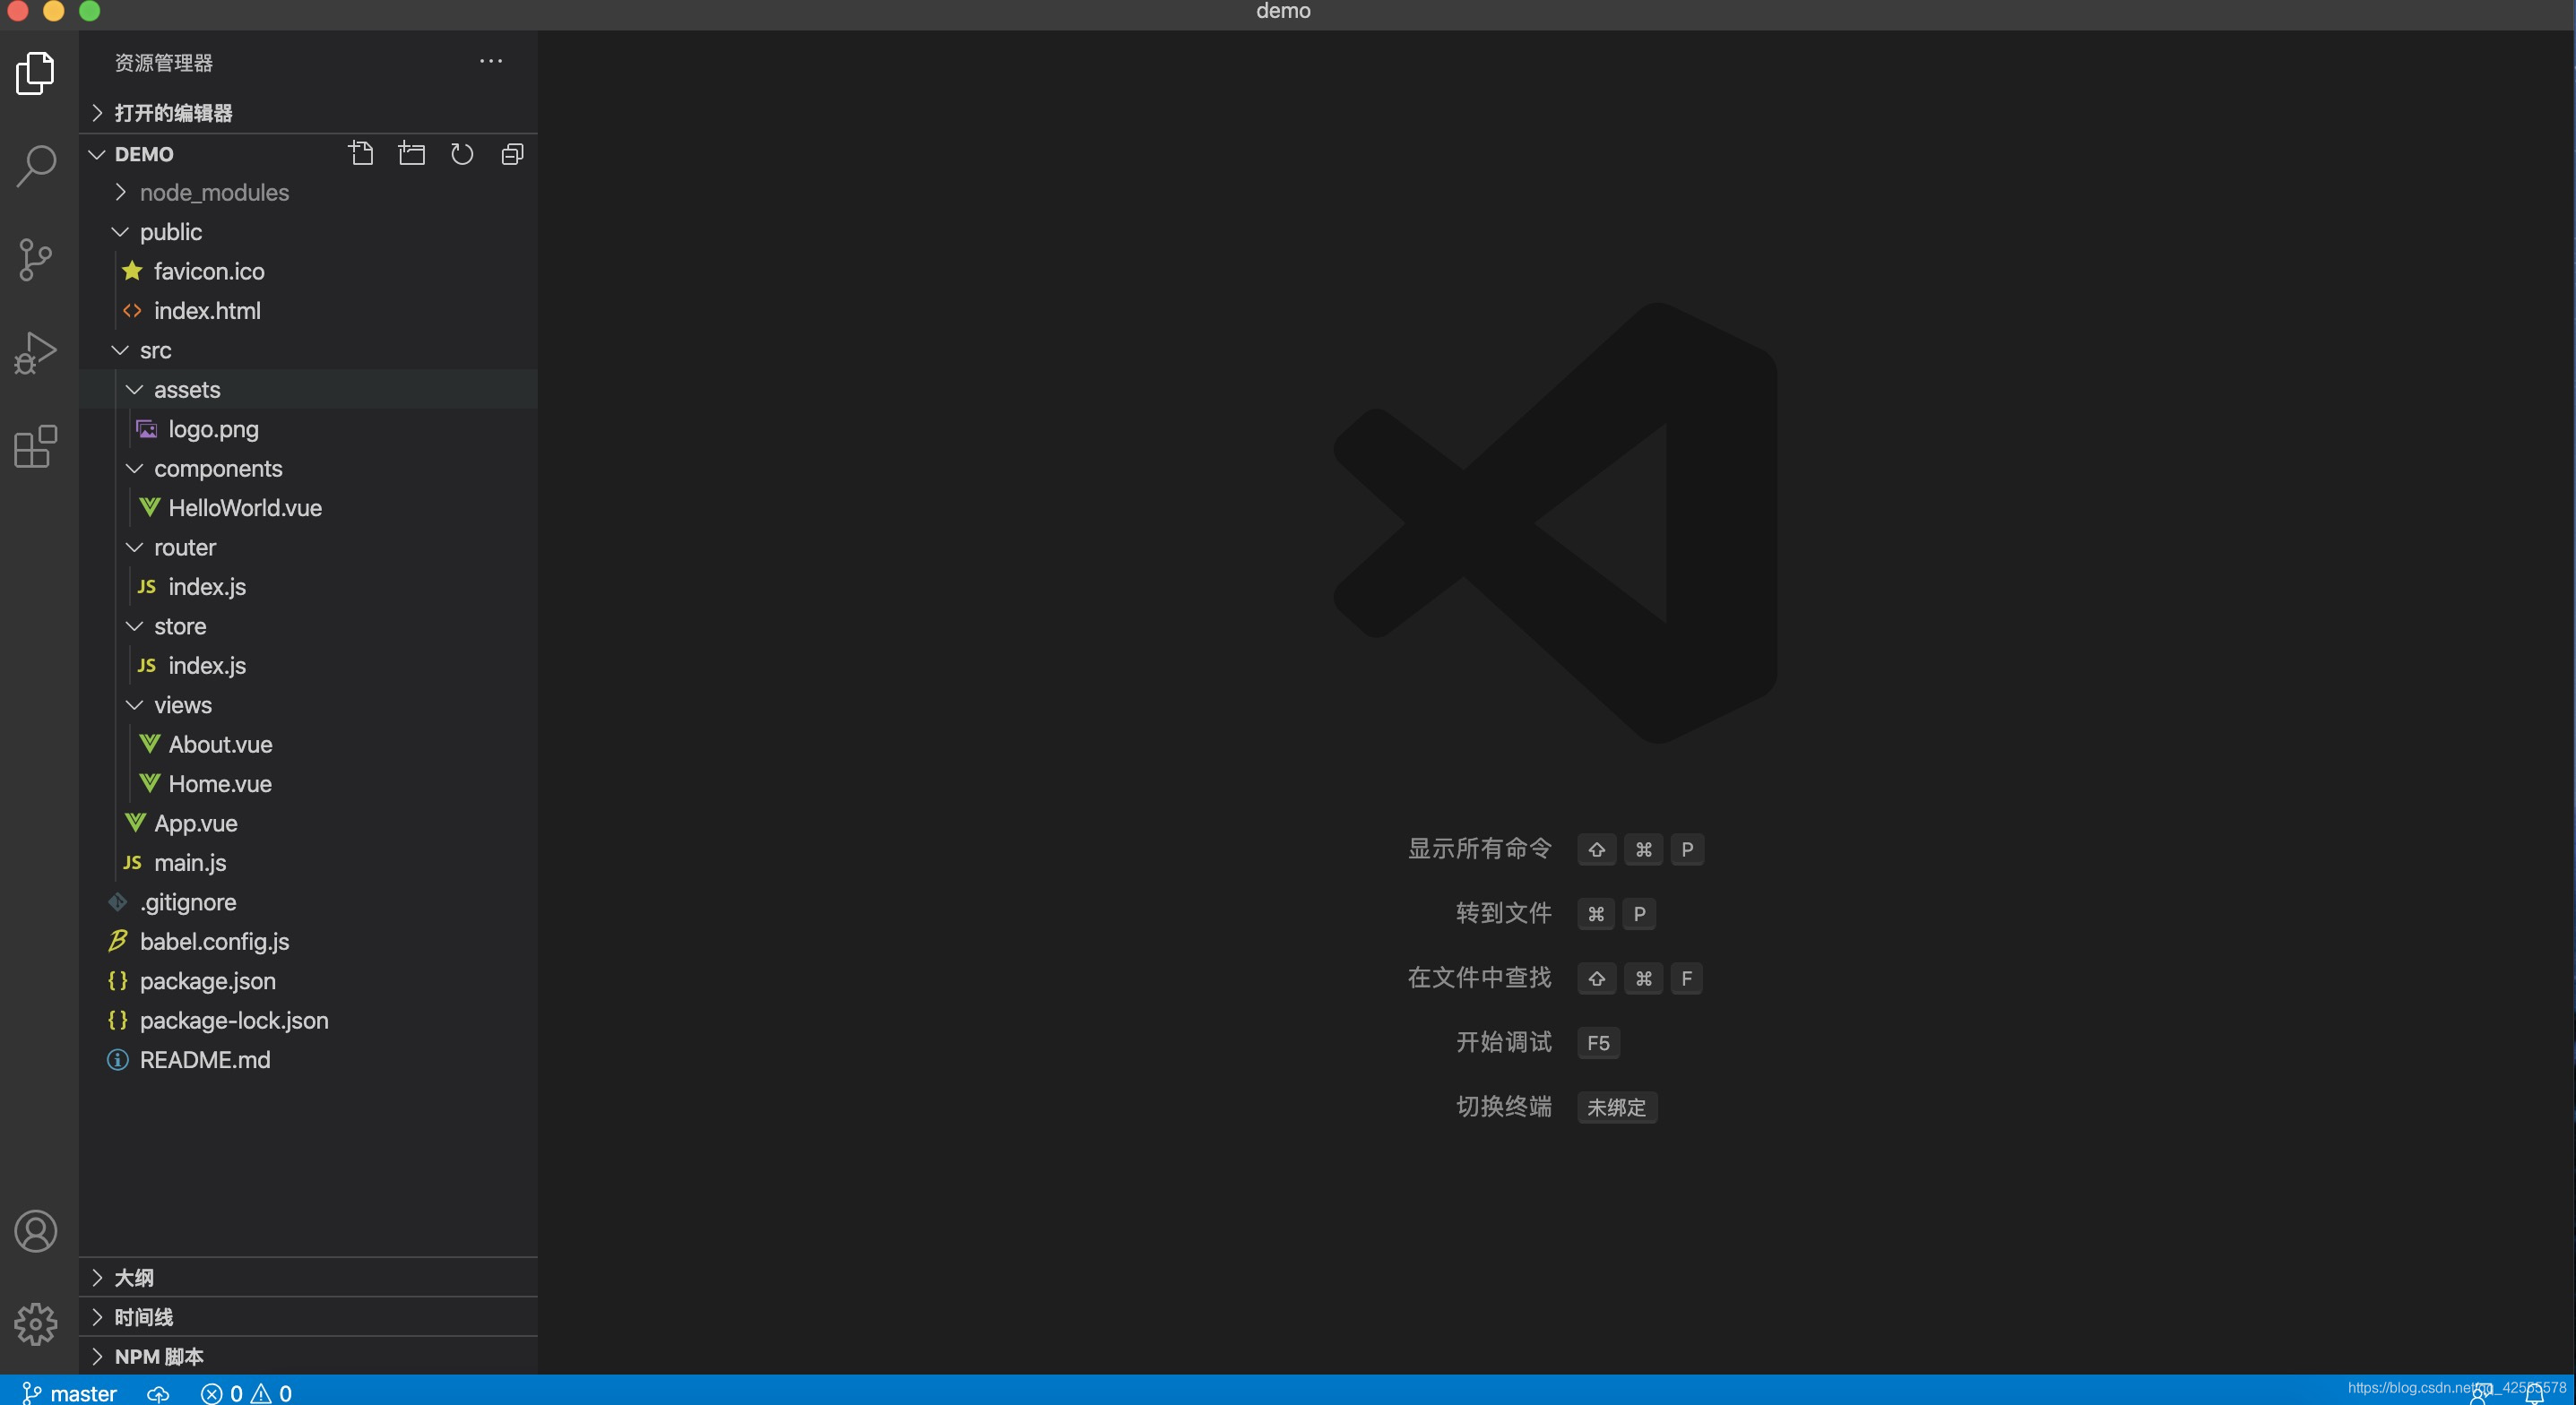This screenshot has height=1405, width=2576.
Task: Collapse the src folder
Action: (308, 350)
